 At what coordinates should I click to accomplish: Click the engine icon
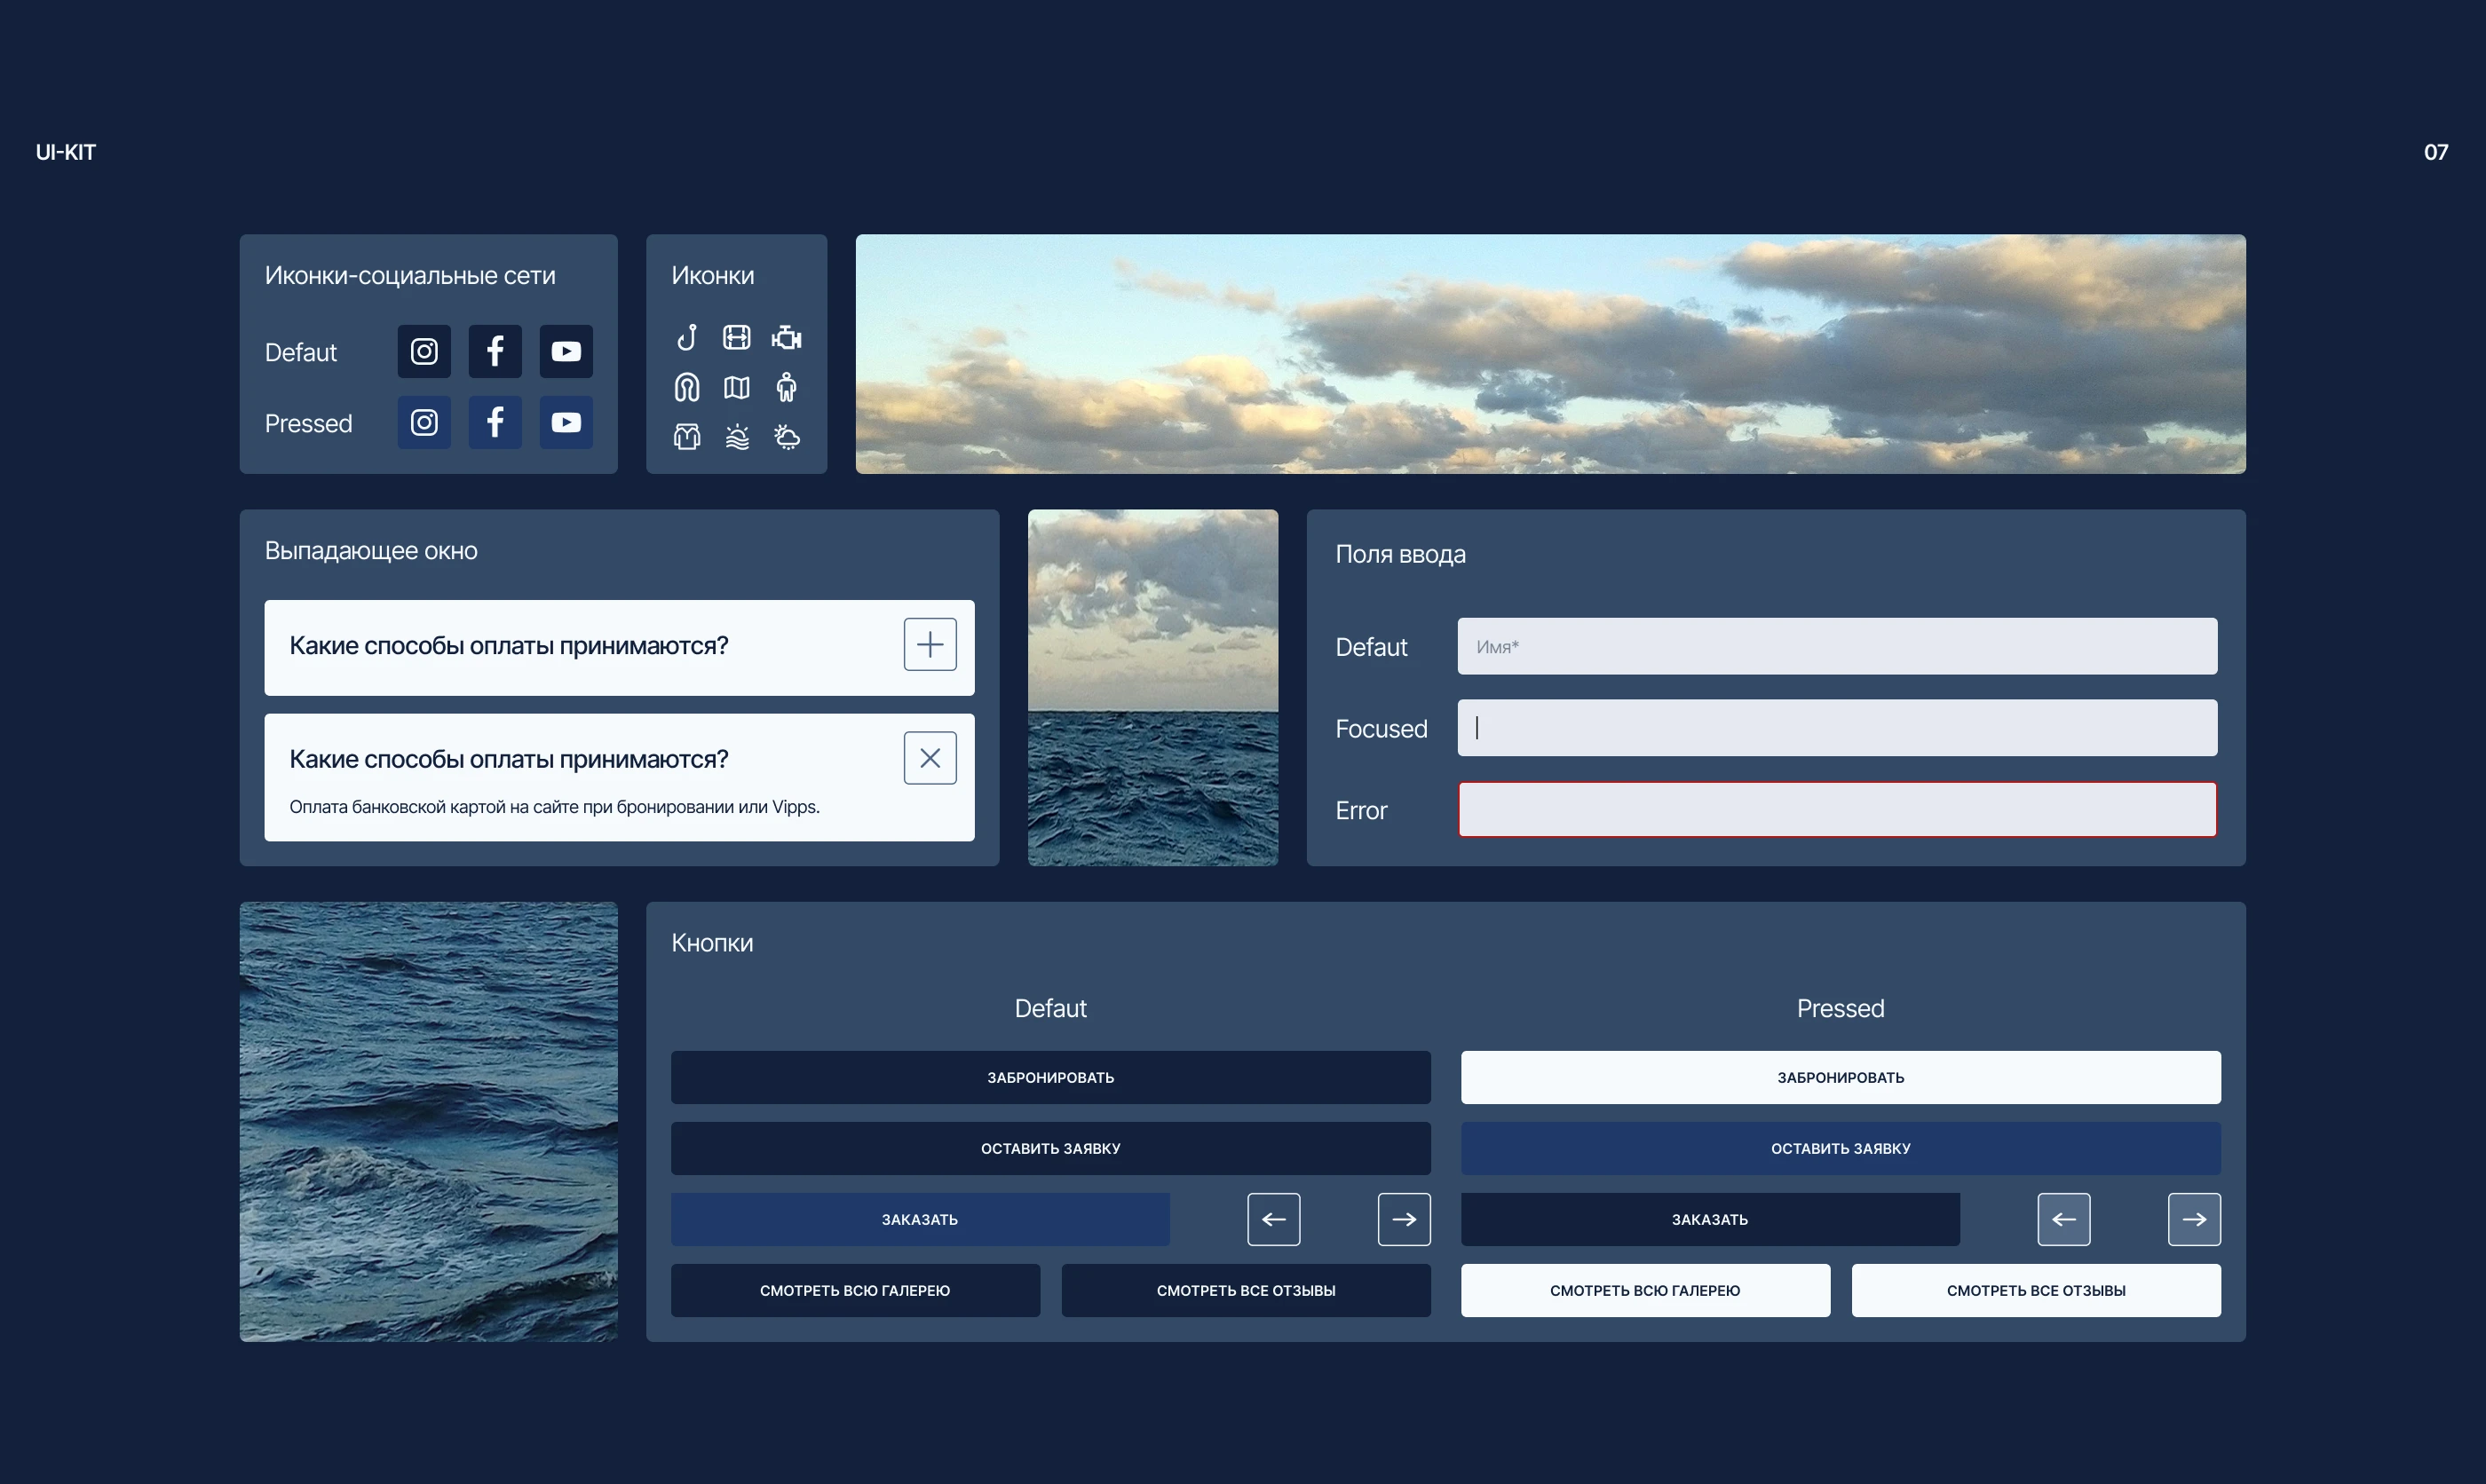tap(786, 337)
